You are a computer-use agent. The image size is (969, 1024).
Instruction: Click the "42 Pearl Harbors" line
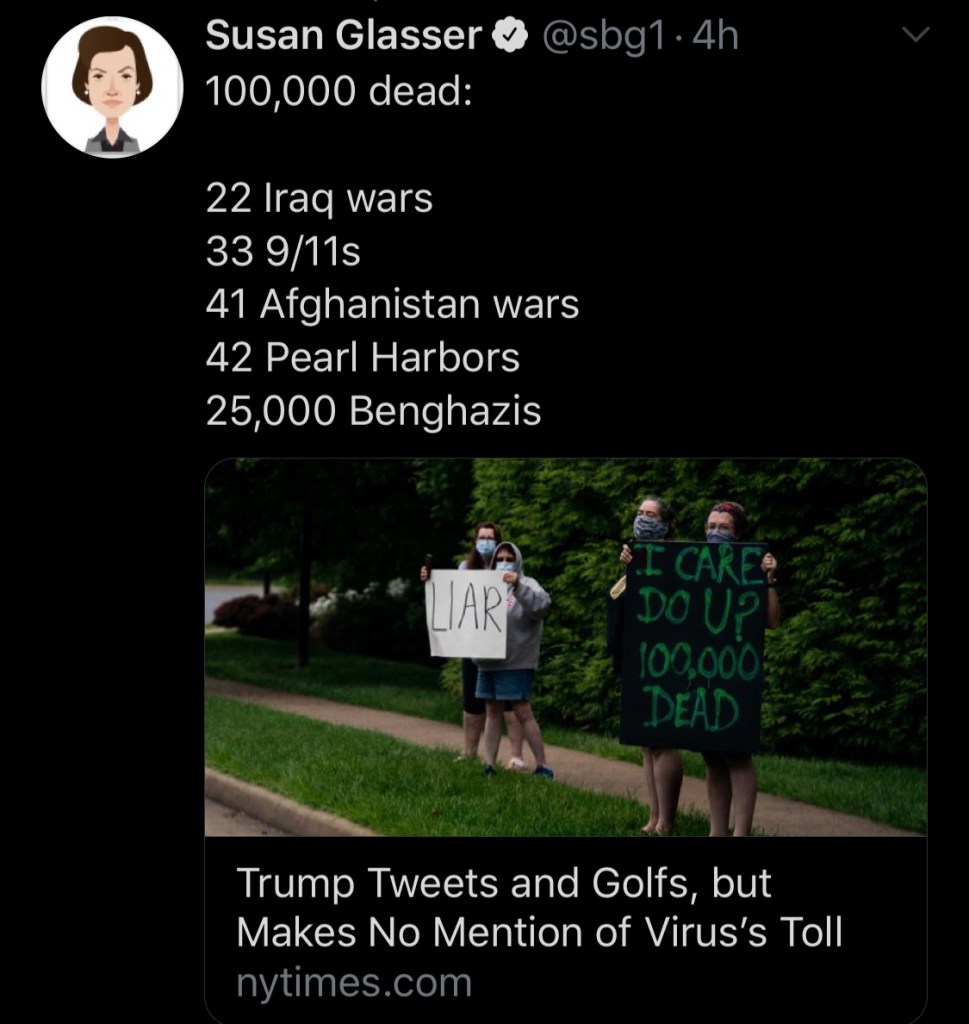tap(362, 358)
